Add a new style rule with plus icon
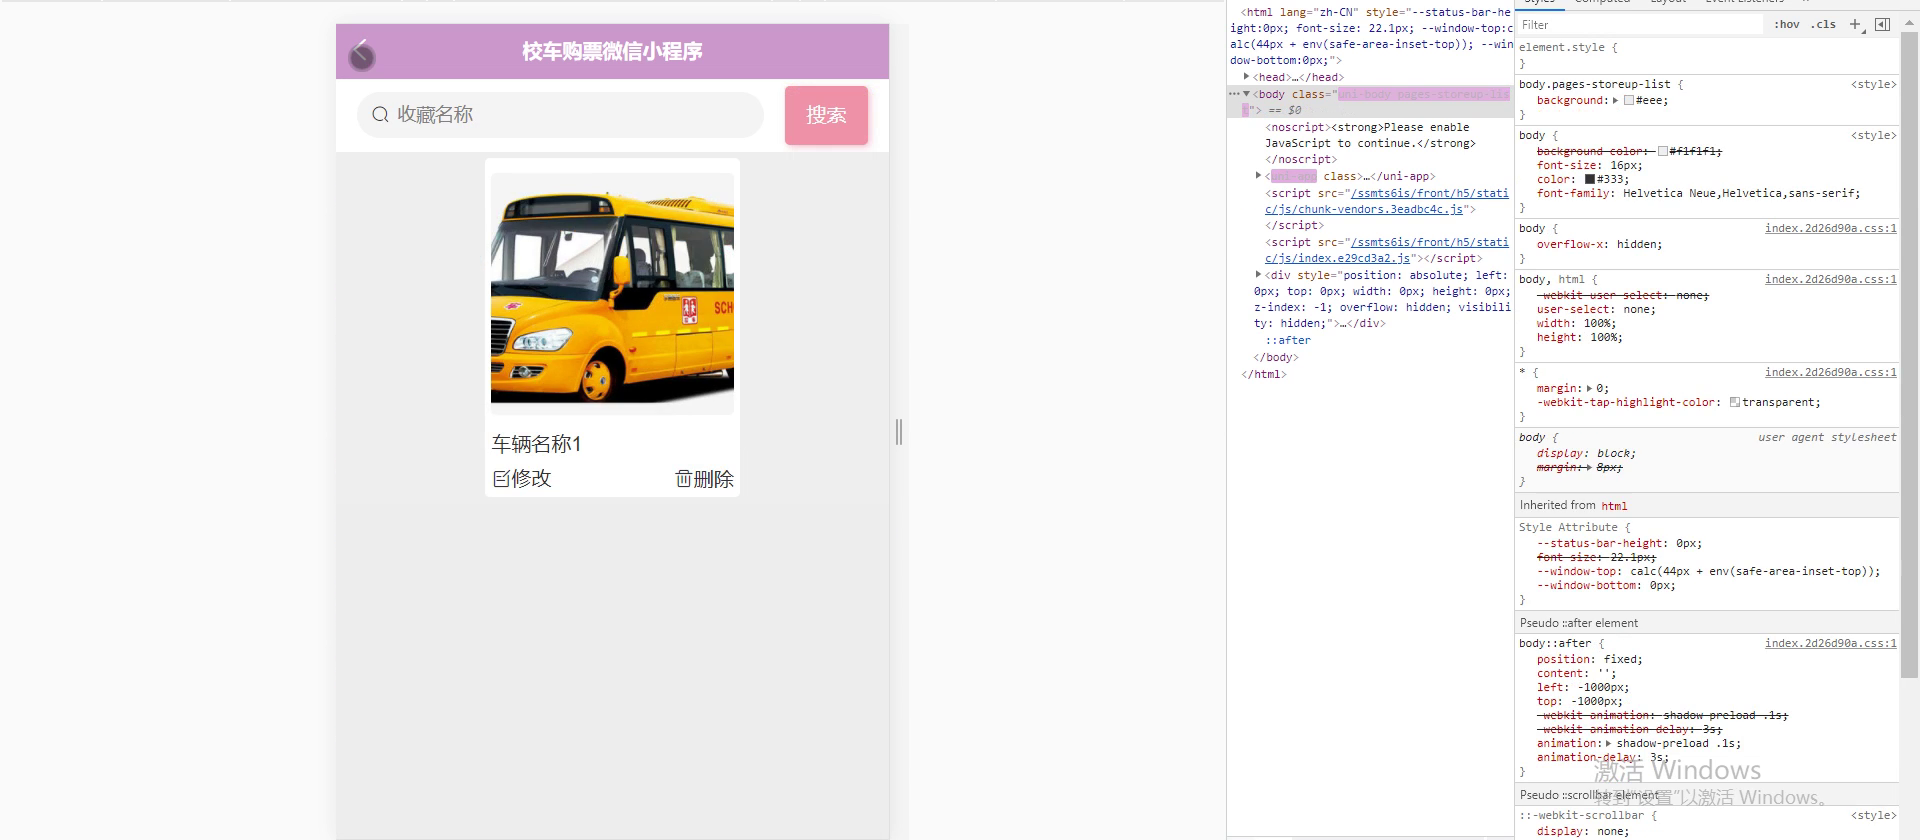The height and width of the screenshot is (840, 1920). (x=1855, y=25)
